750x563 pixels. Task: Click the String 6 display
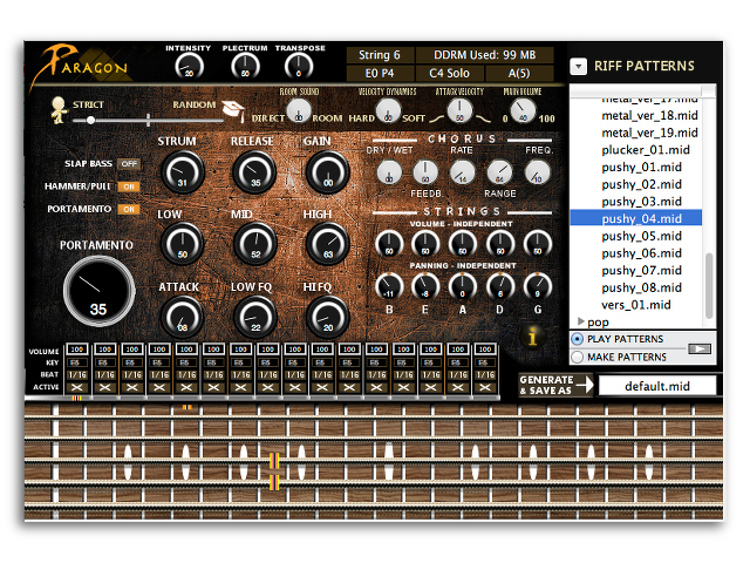[x=380, y=55]
